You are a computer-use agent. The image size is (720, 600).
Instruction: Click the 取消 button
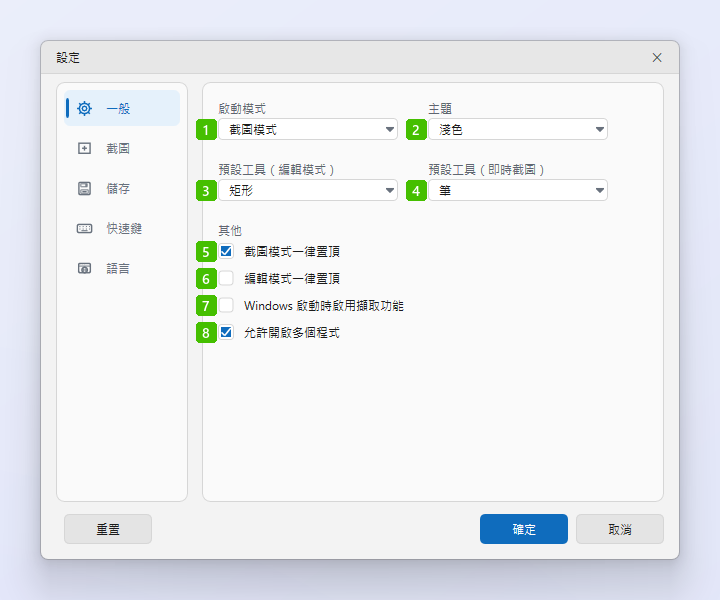pos(620,529)
